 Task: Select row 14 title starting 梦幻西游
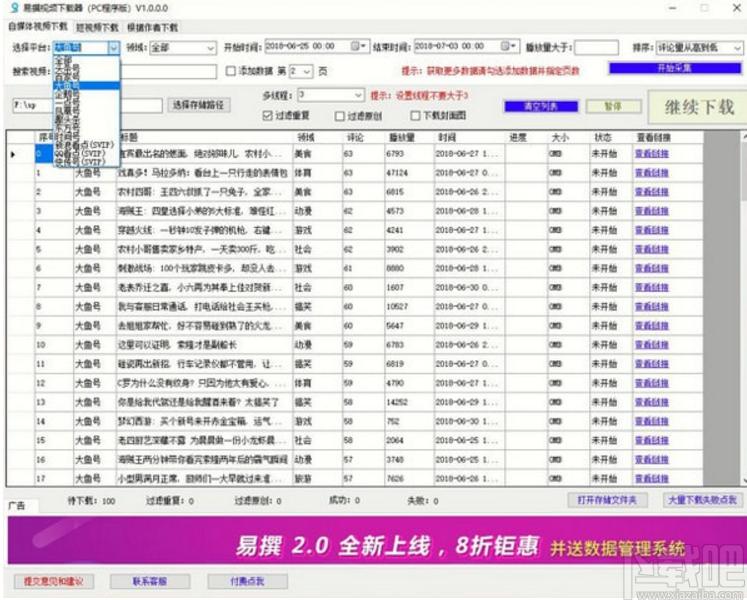tap(204, 421)
